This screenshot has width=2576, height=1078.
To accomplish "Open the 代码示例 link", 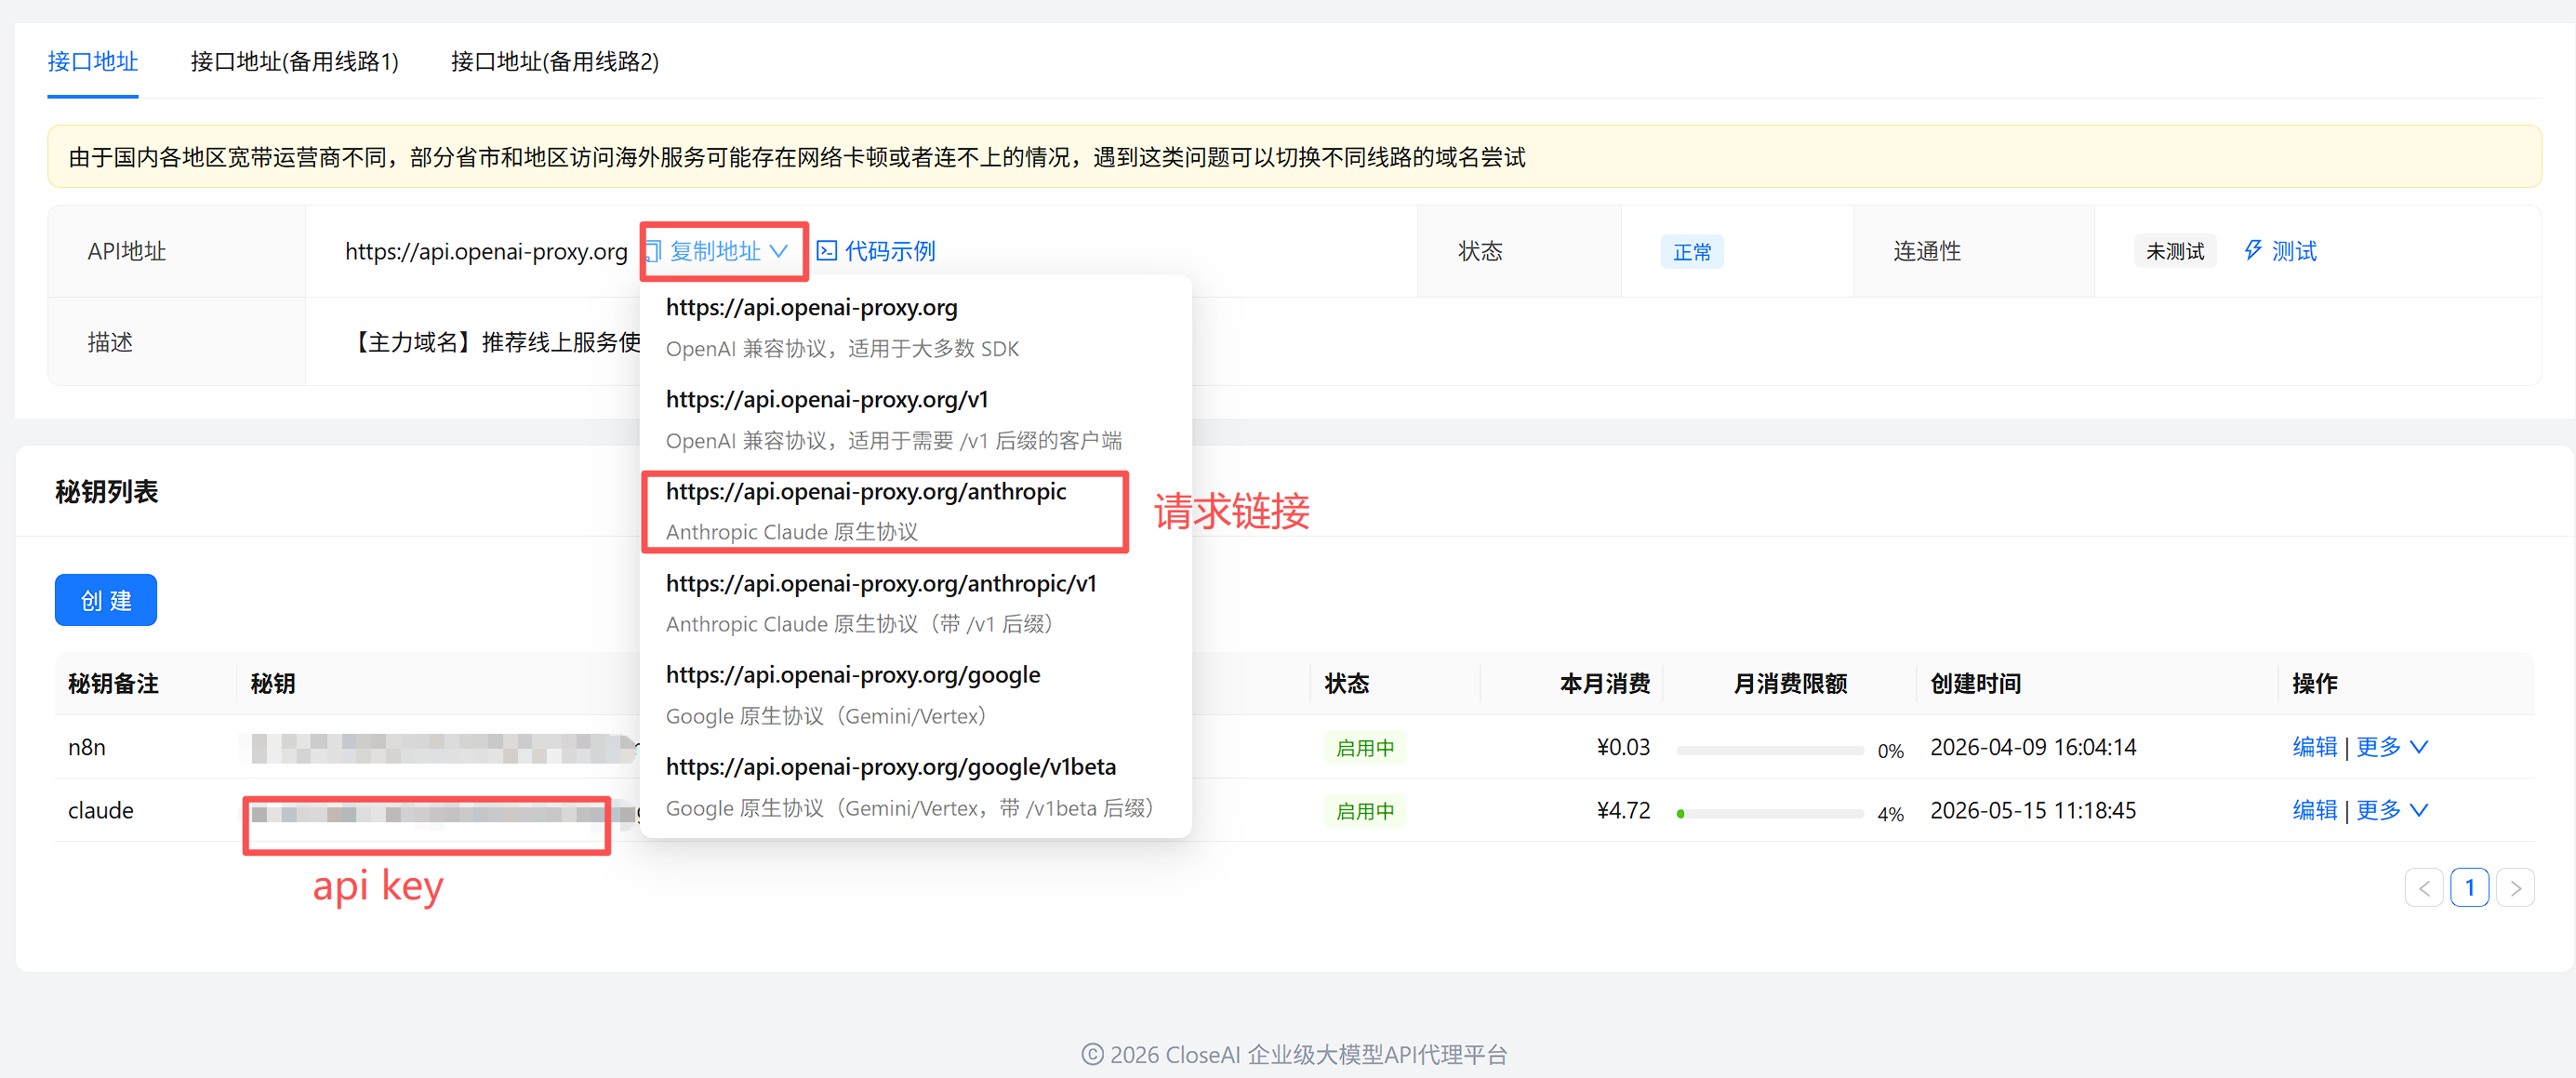I will pyautogui.click(x=889, y=251).
